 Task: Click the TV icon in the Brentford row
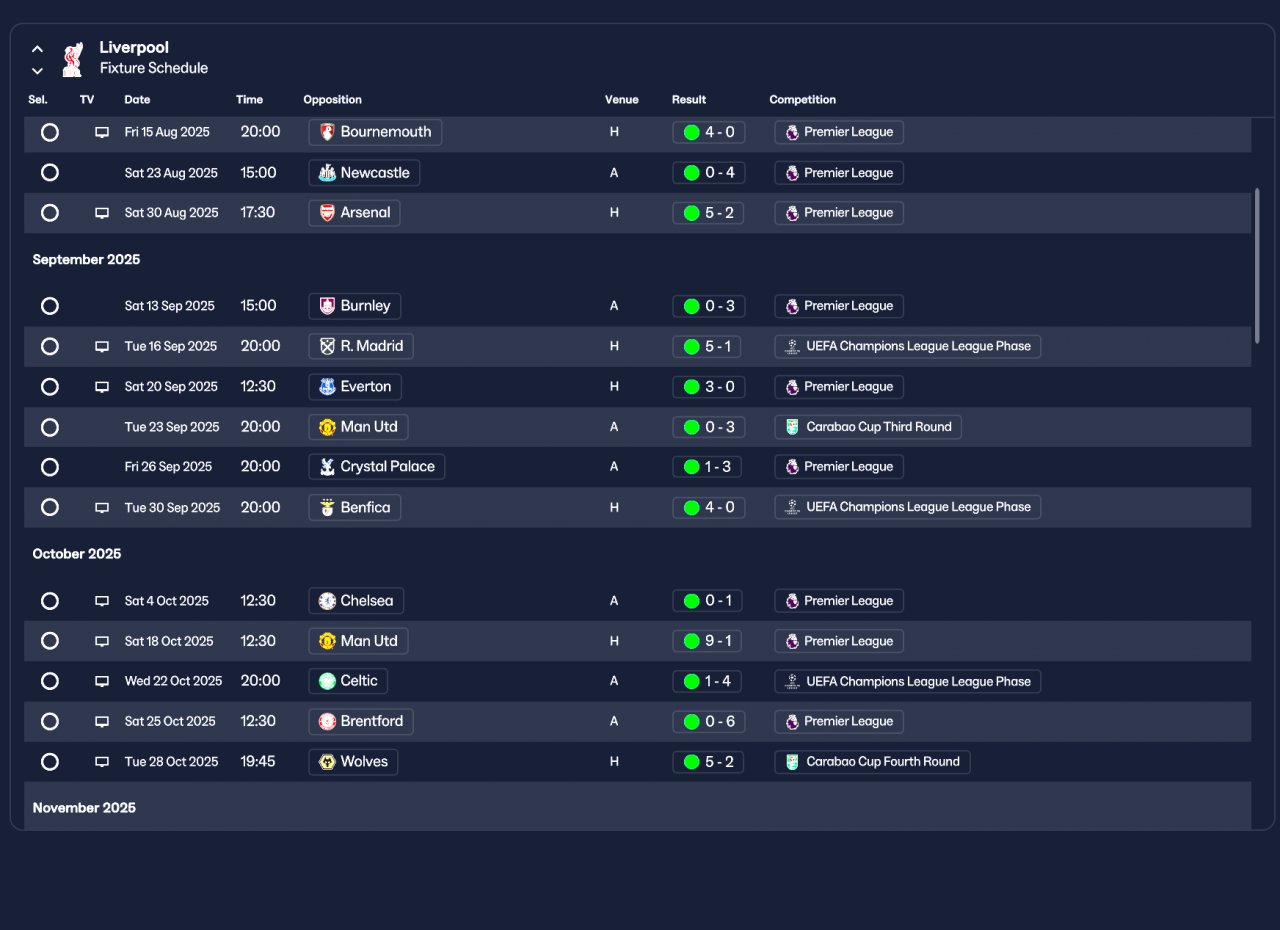(x=102, y=722)
